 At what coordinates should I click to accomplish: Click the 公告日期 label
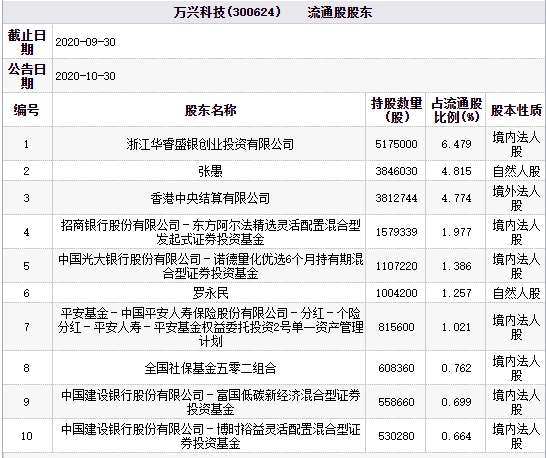pyautogui.click(x=27, y=76)
